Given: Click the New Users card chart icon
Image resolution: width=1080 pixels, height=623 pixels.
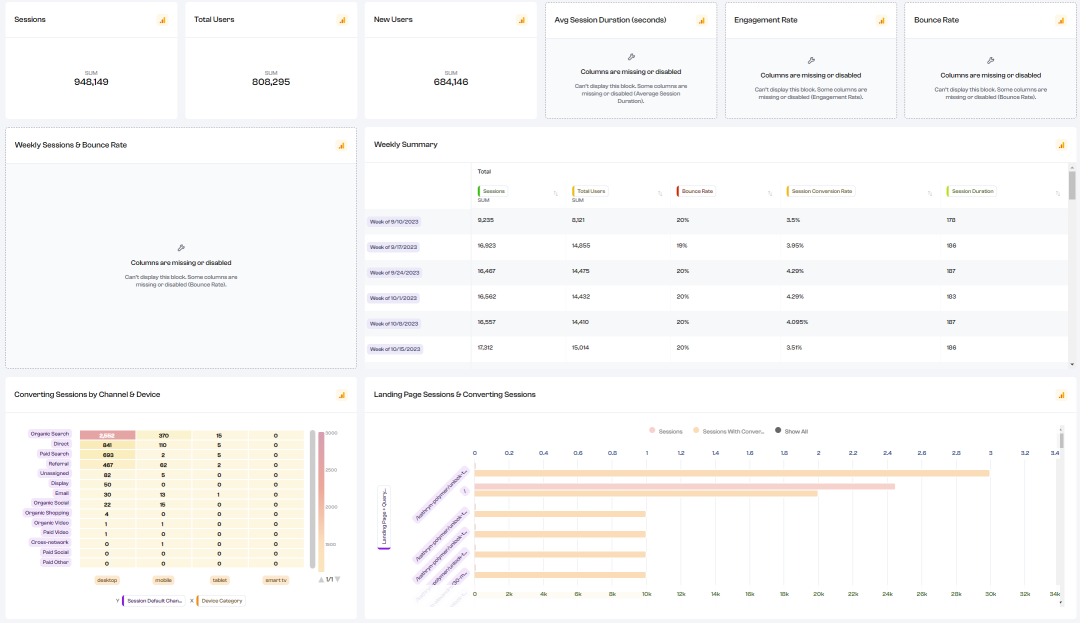Looking at the screenshot, I should click(x=522, y=20).
